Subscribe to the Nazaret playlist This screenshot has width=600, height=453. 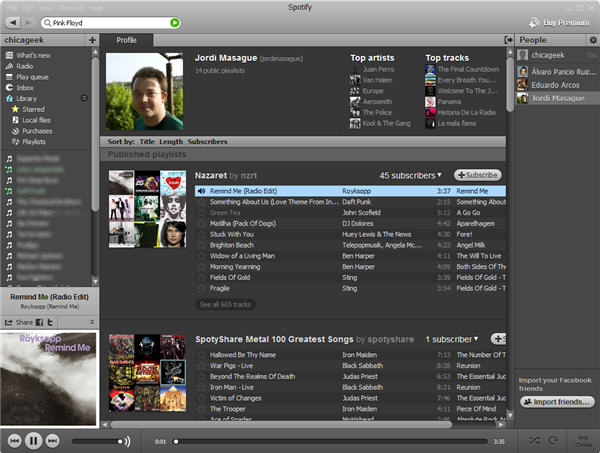tap(477, 175)
